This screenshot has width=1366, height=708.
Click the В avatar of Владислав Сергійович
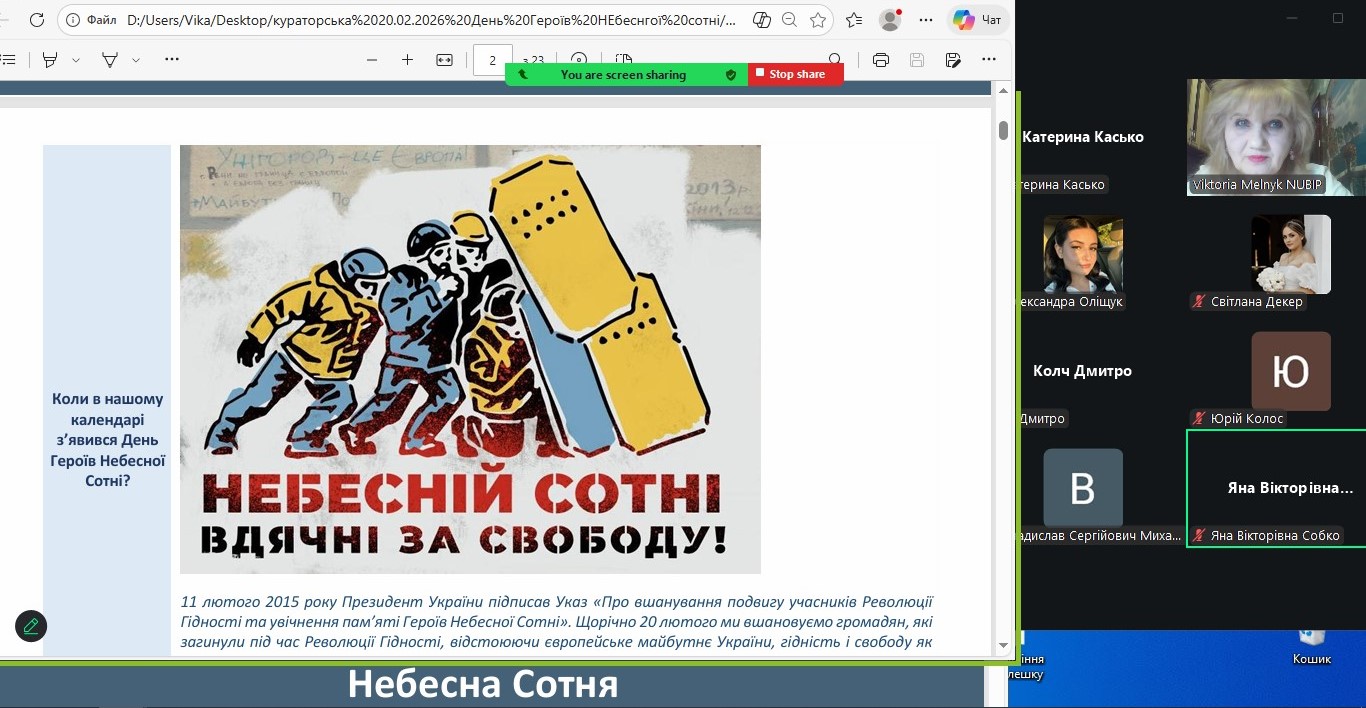click(1083, 488)
